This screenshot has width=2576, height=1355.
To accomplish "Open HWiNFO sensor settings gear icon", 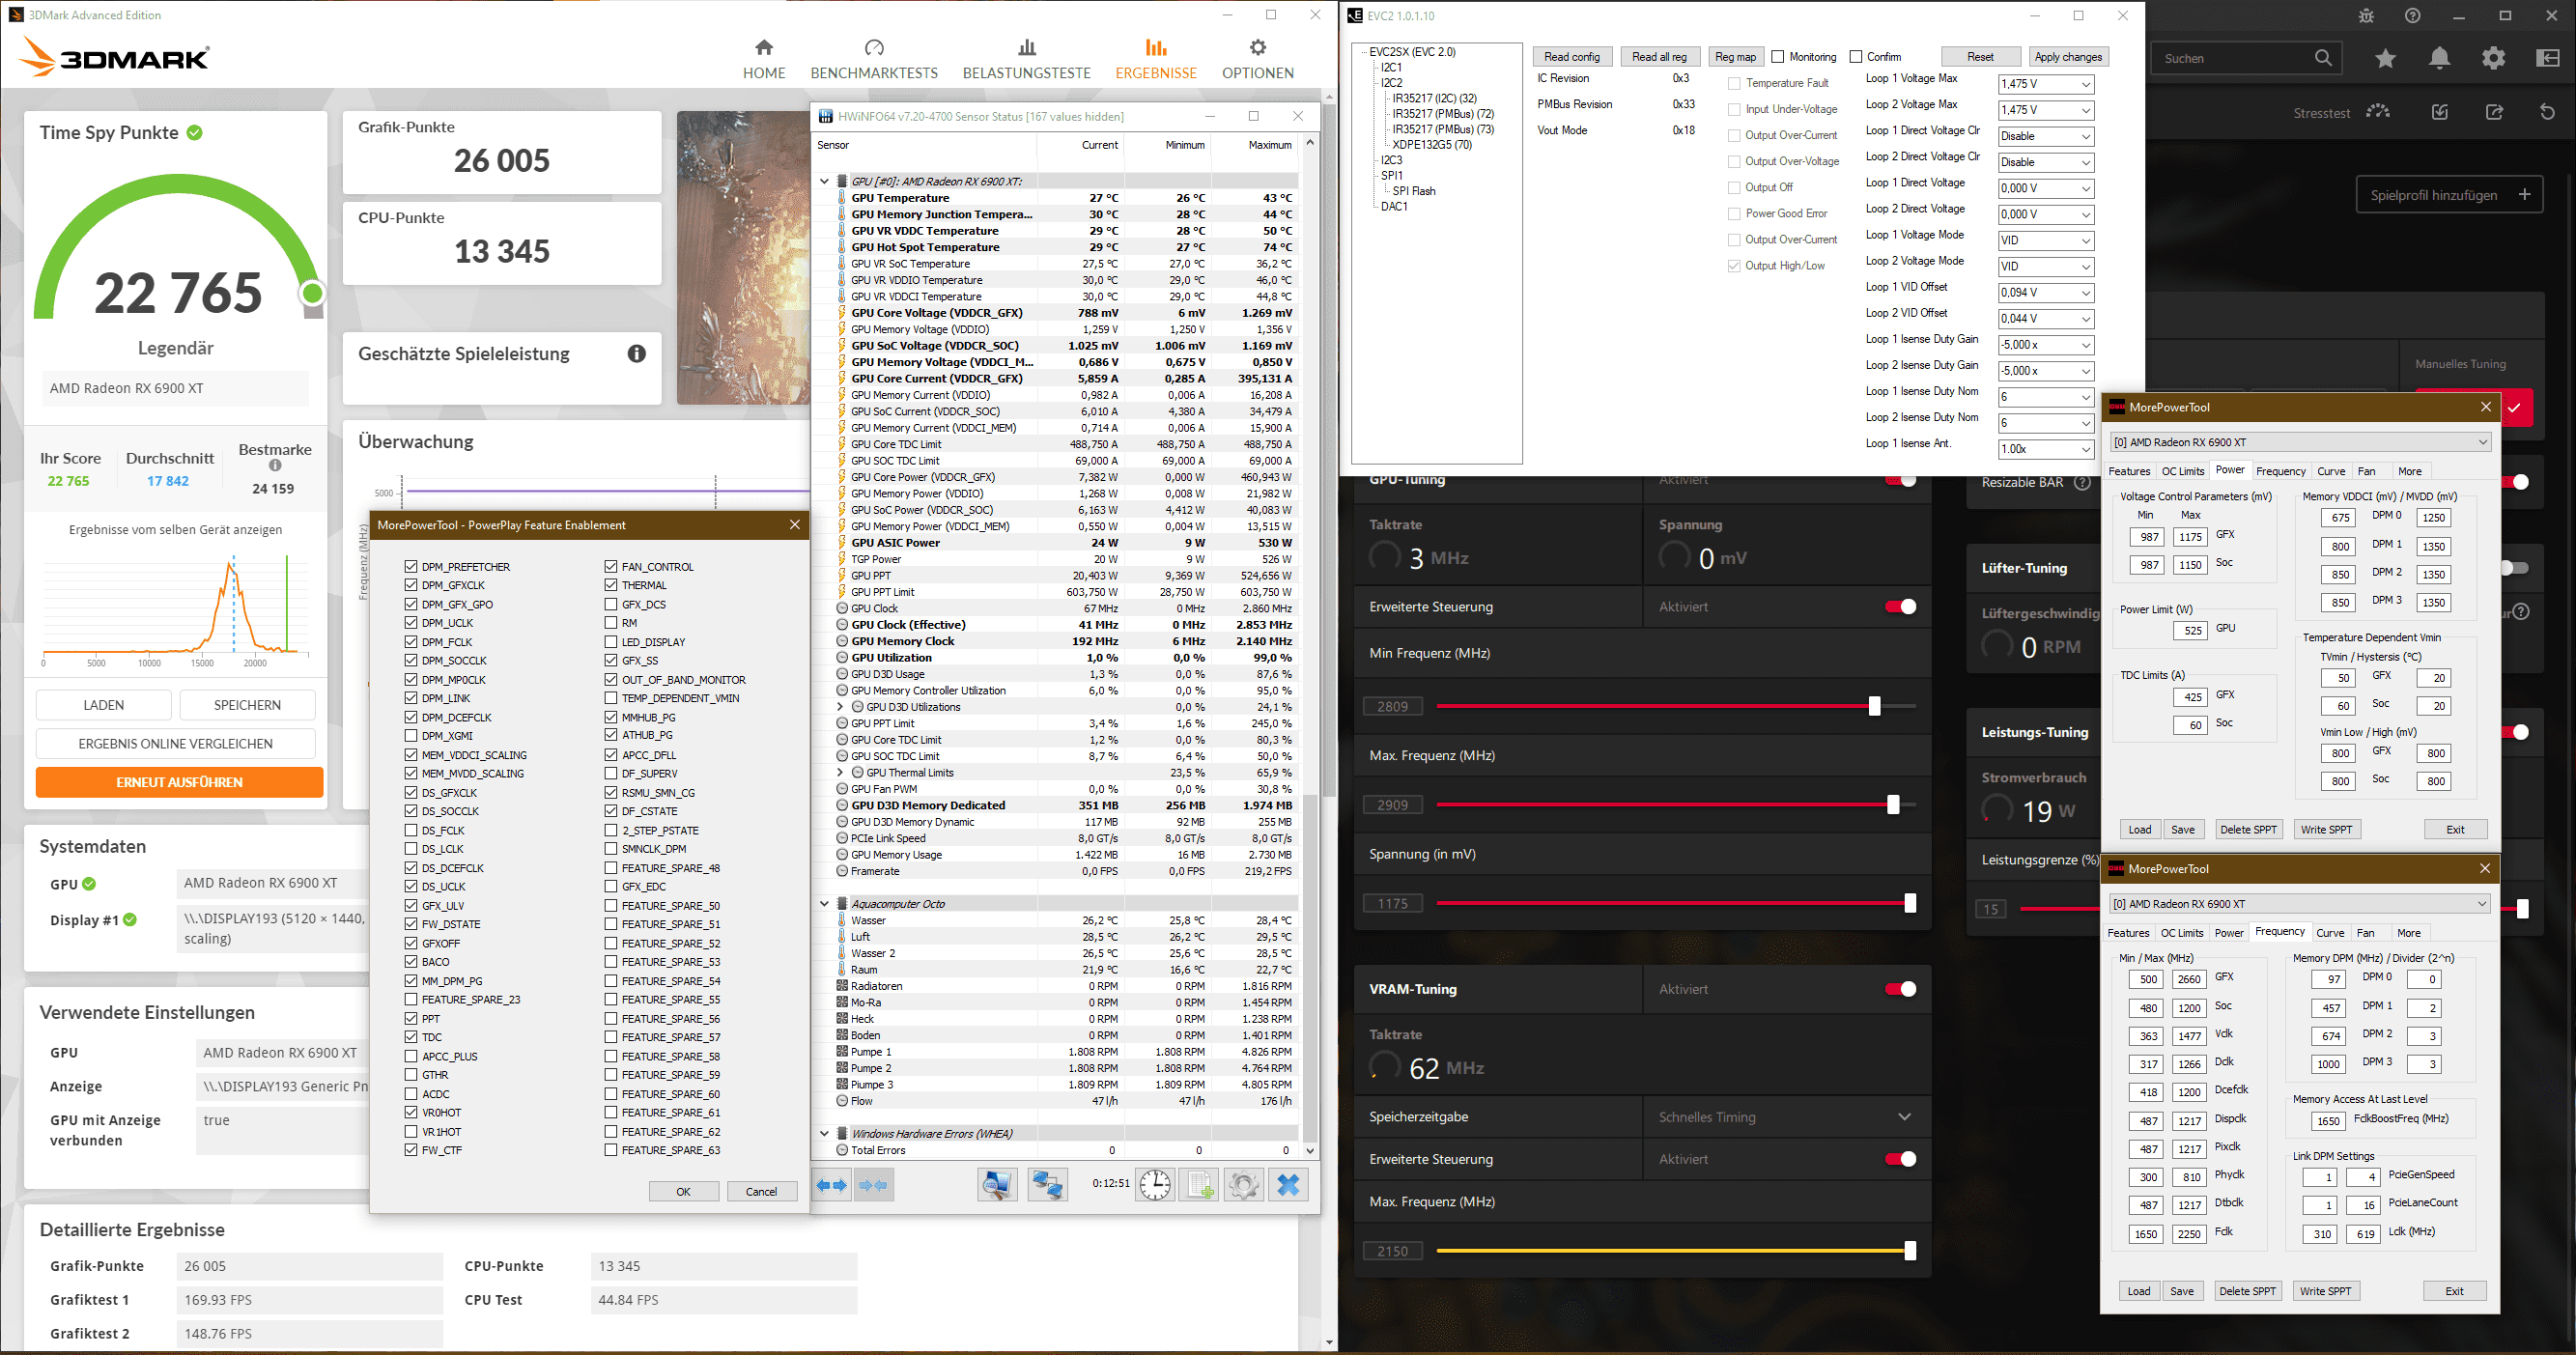I will [x=1243, y=1185].
